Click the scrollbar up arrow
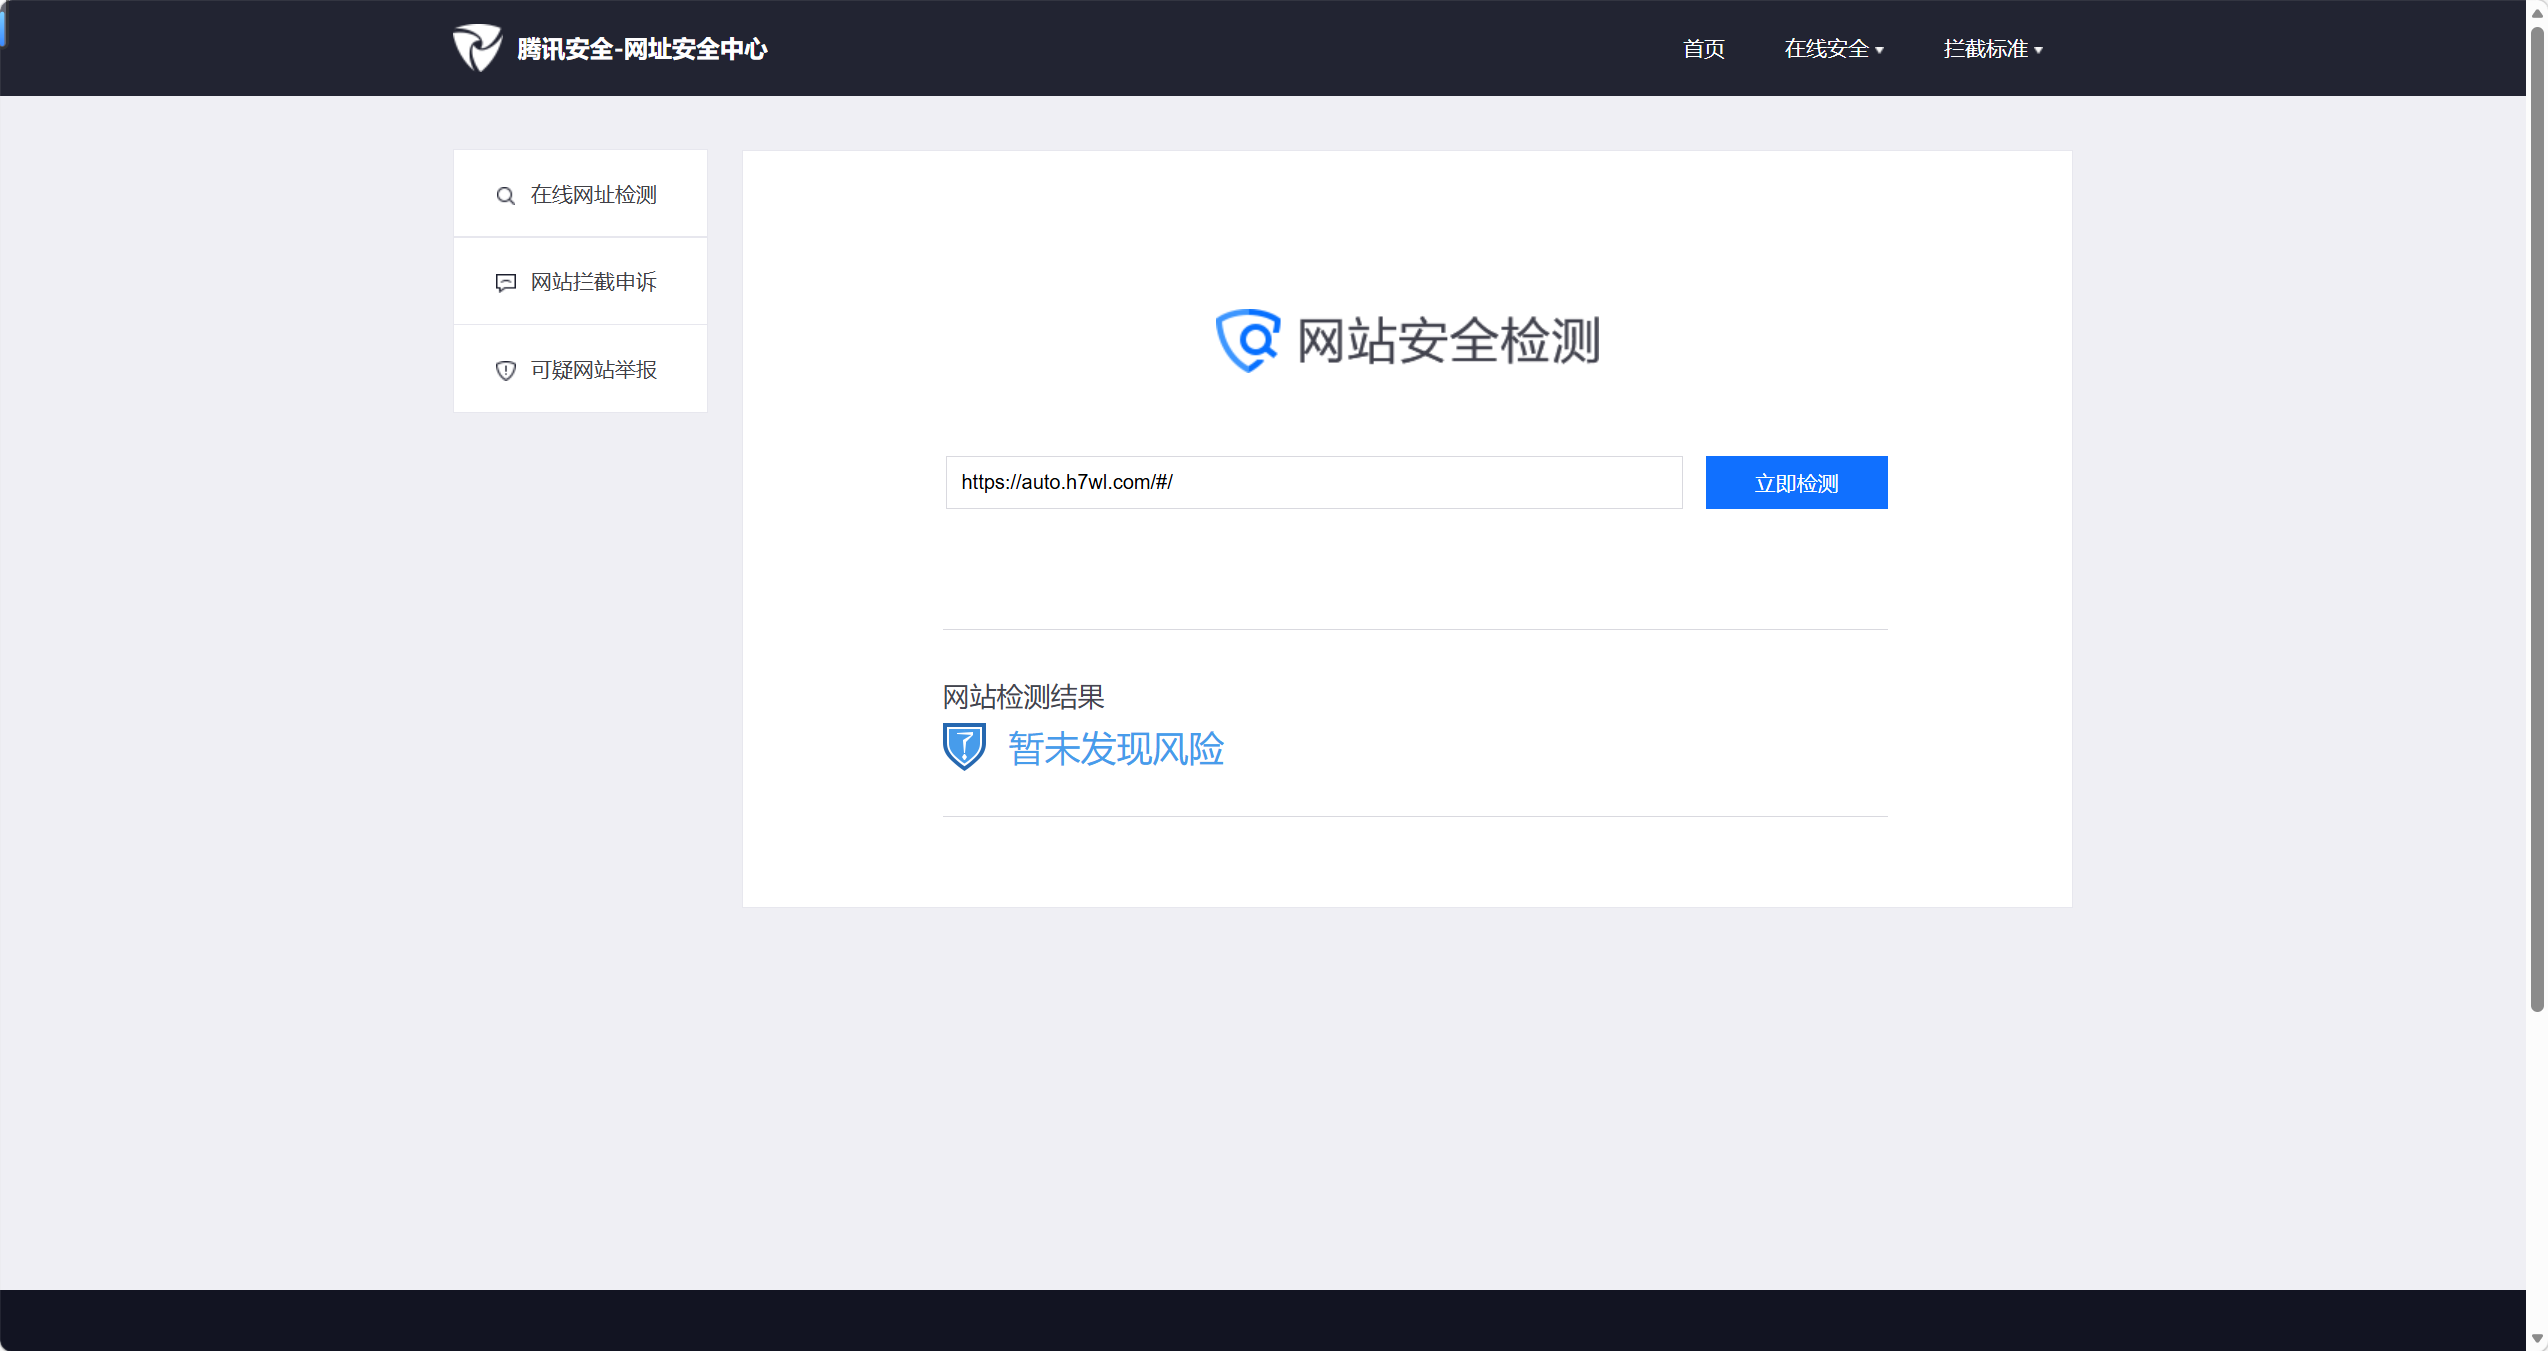Viewport: 2548px width, 1351px height. (2537, 12)
